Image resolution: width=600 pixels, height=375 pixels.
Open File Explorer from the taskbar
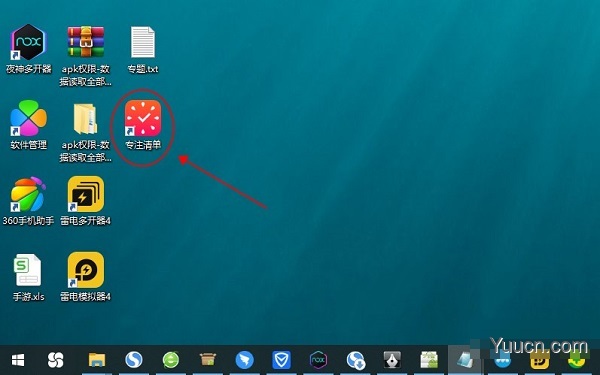(x=97, y=360)
